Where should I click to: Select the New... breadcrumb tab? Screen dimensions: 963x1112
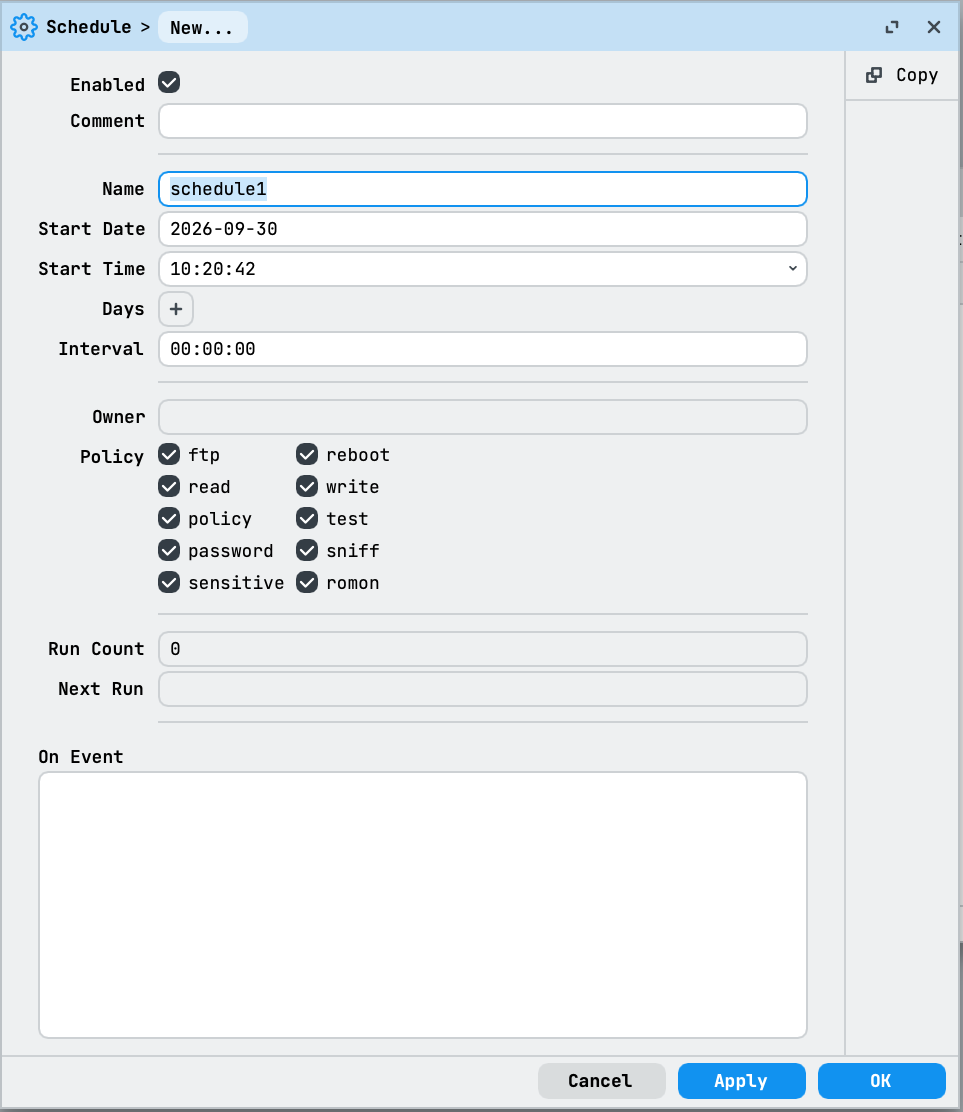[x=202, y=28]
